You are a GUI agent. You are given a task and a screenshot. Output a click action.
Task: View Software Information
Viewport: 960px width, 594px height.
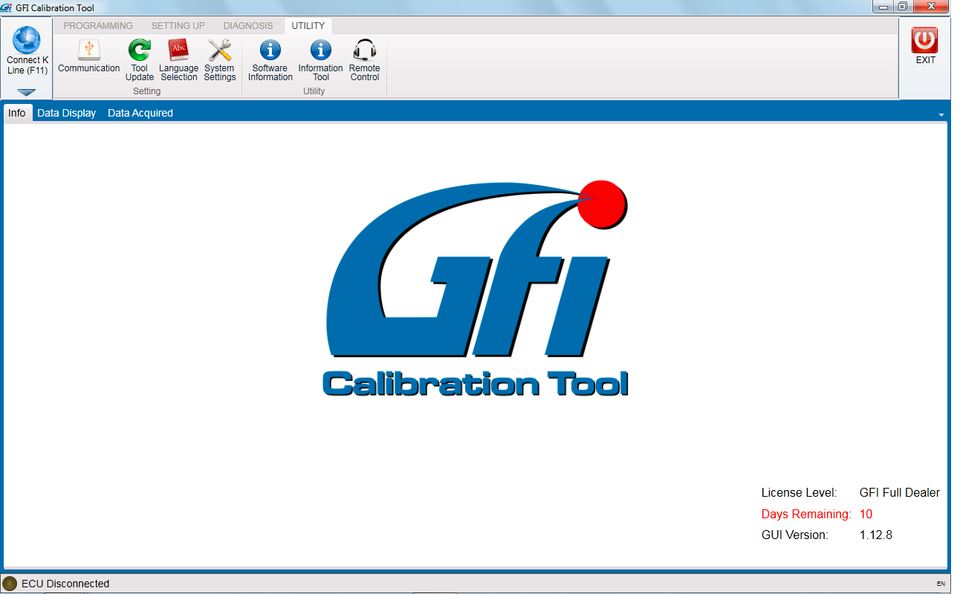pos(269,57)
